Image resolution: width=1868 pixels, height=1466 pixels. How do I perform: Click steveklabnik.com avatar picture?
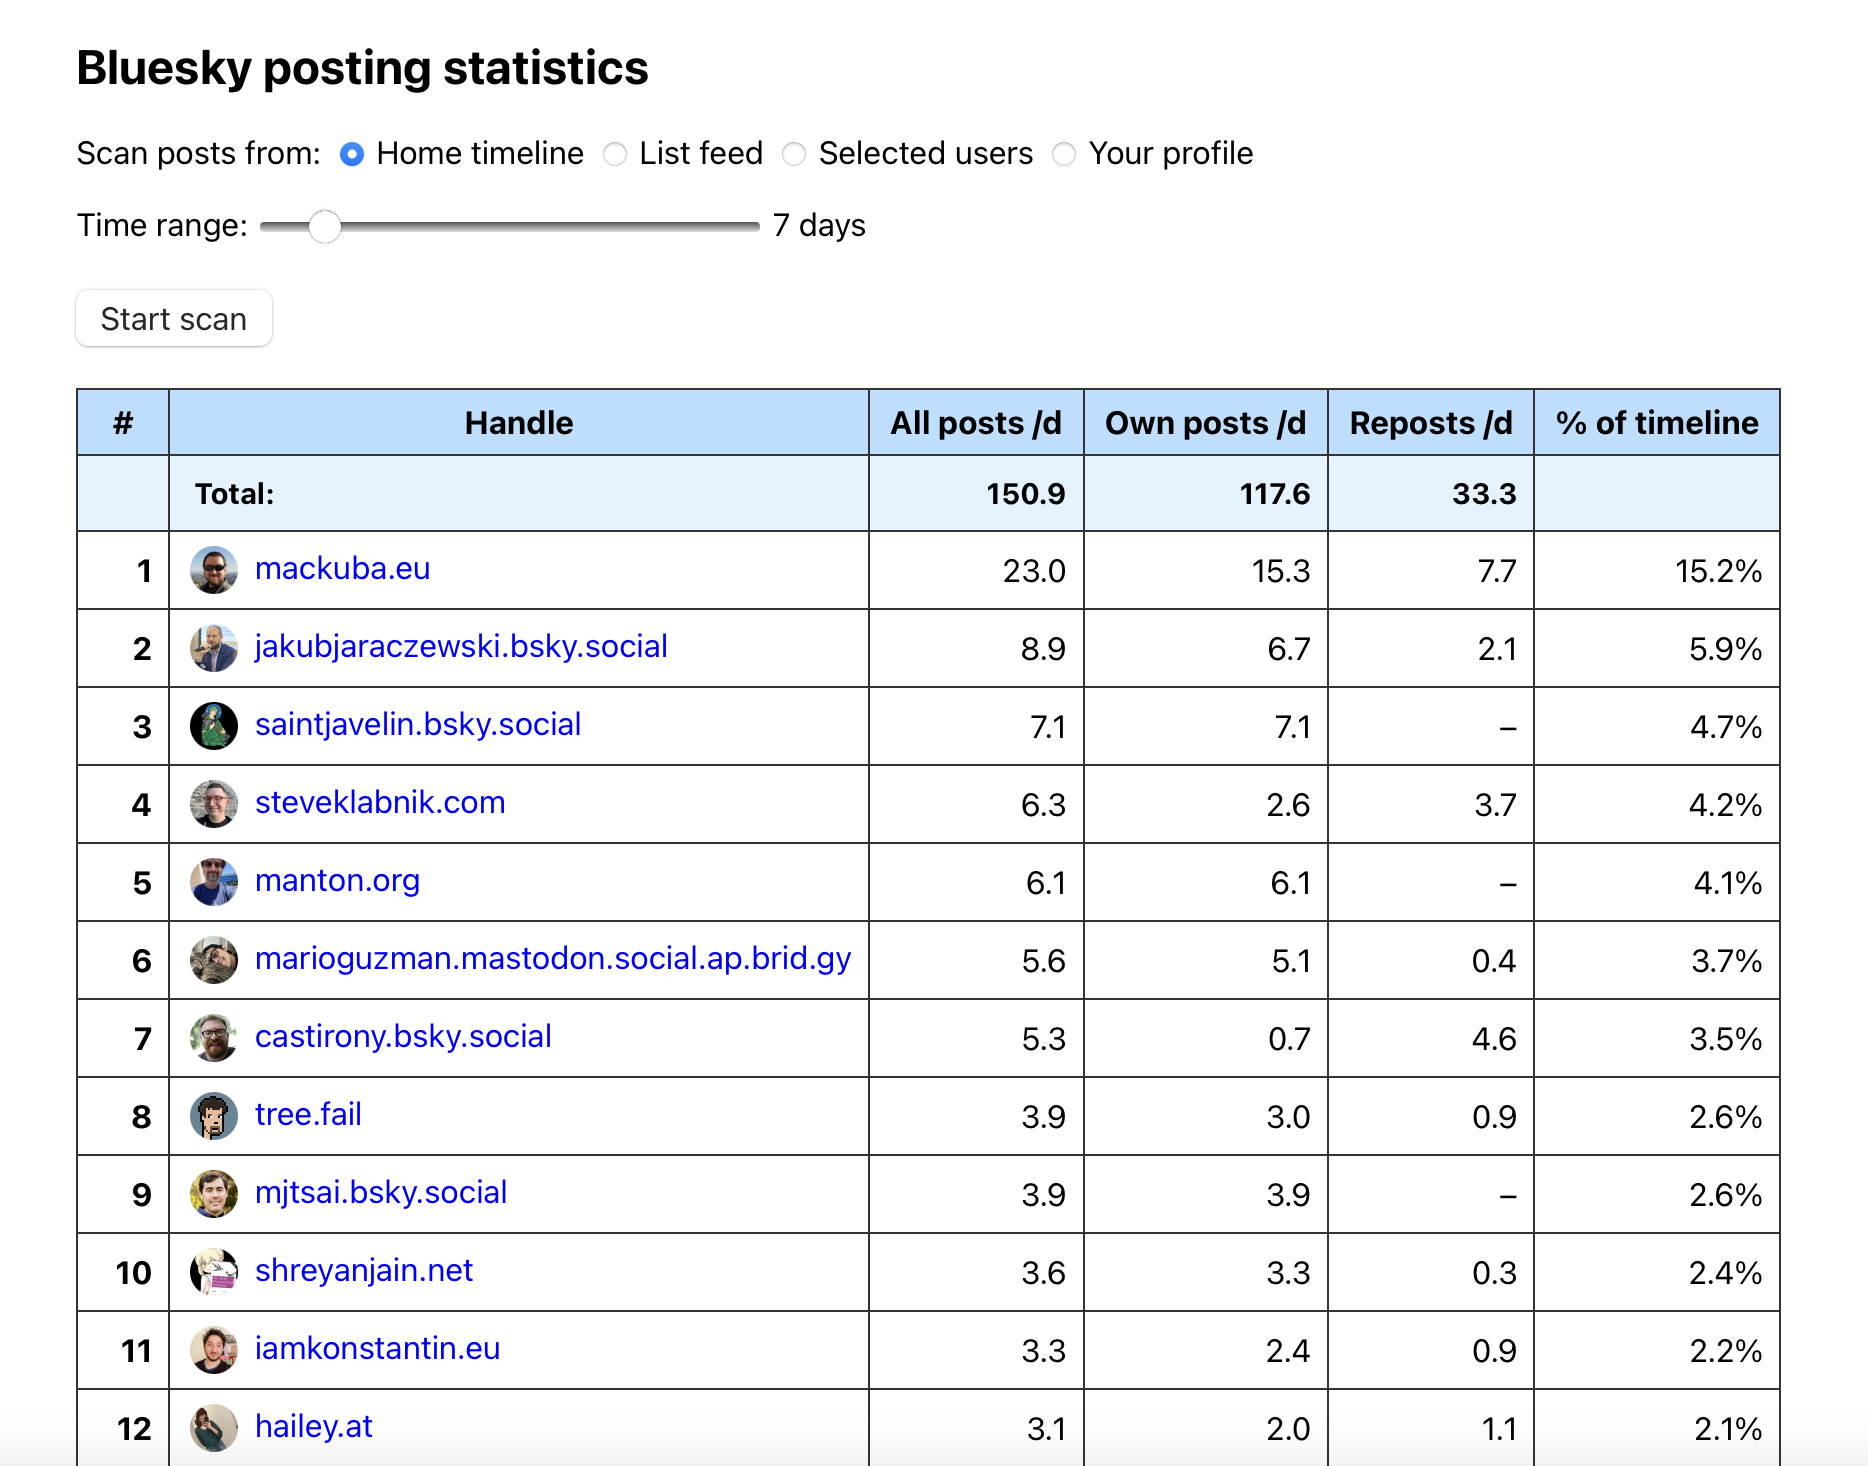(213, 804)
